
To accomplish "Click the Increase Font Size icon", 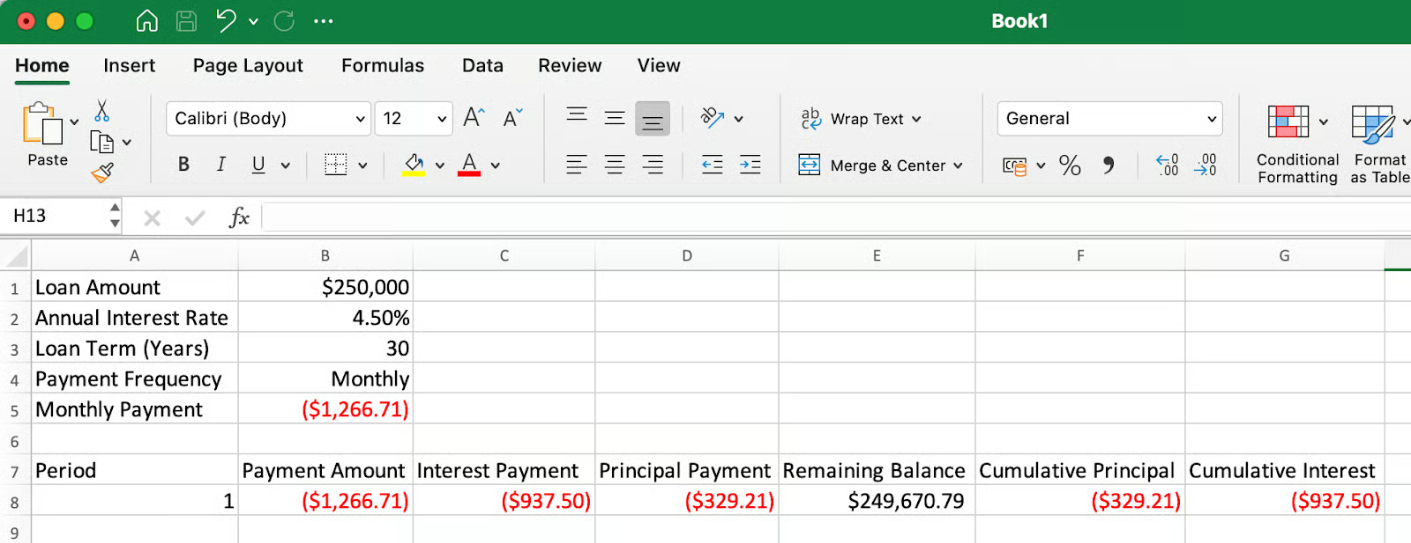I will pos(473,118).
